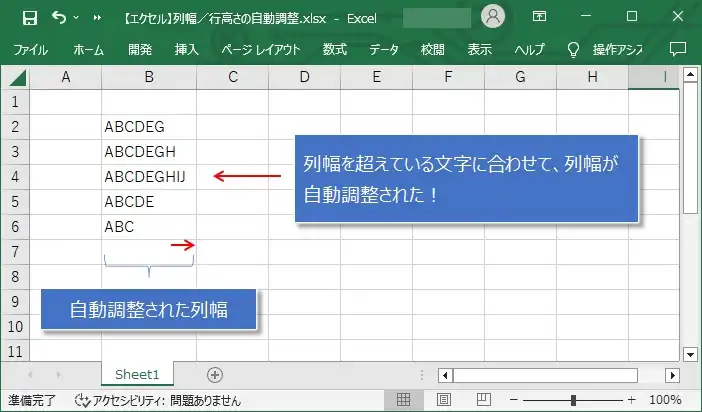
Task: Open accessibility checker status アクセシビリティ: 問題ありません
Action: coord(158,400)
